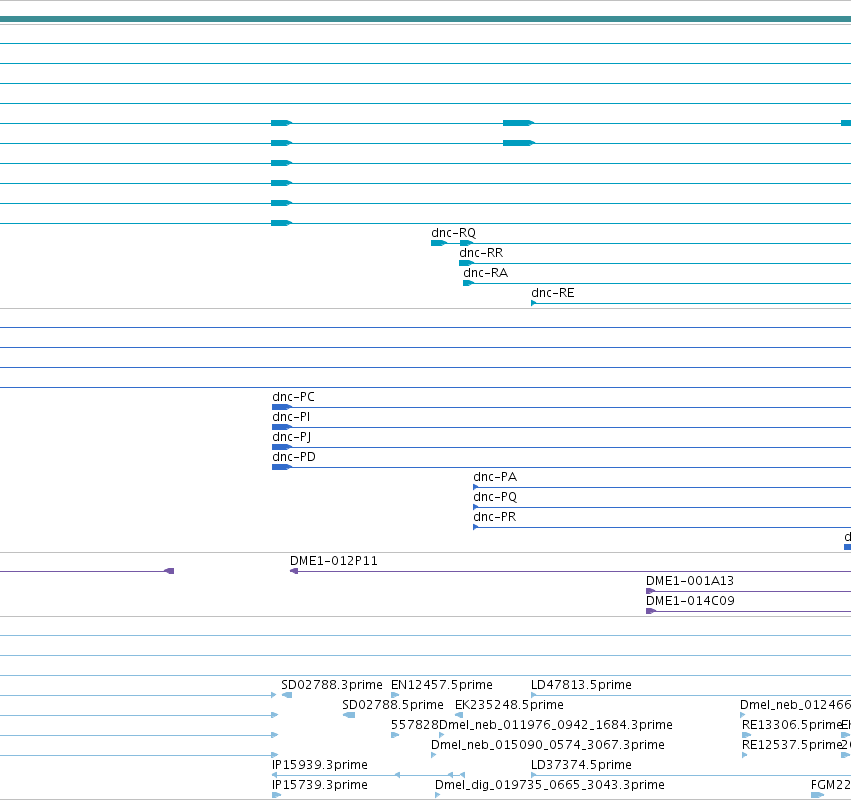Viewport: 851px width, 800px height.
Task: Select the blue CDS block under dnc-PD
Action: click(282, 467)
